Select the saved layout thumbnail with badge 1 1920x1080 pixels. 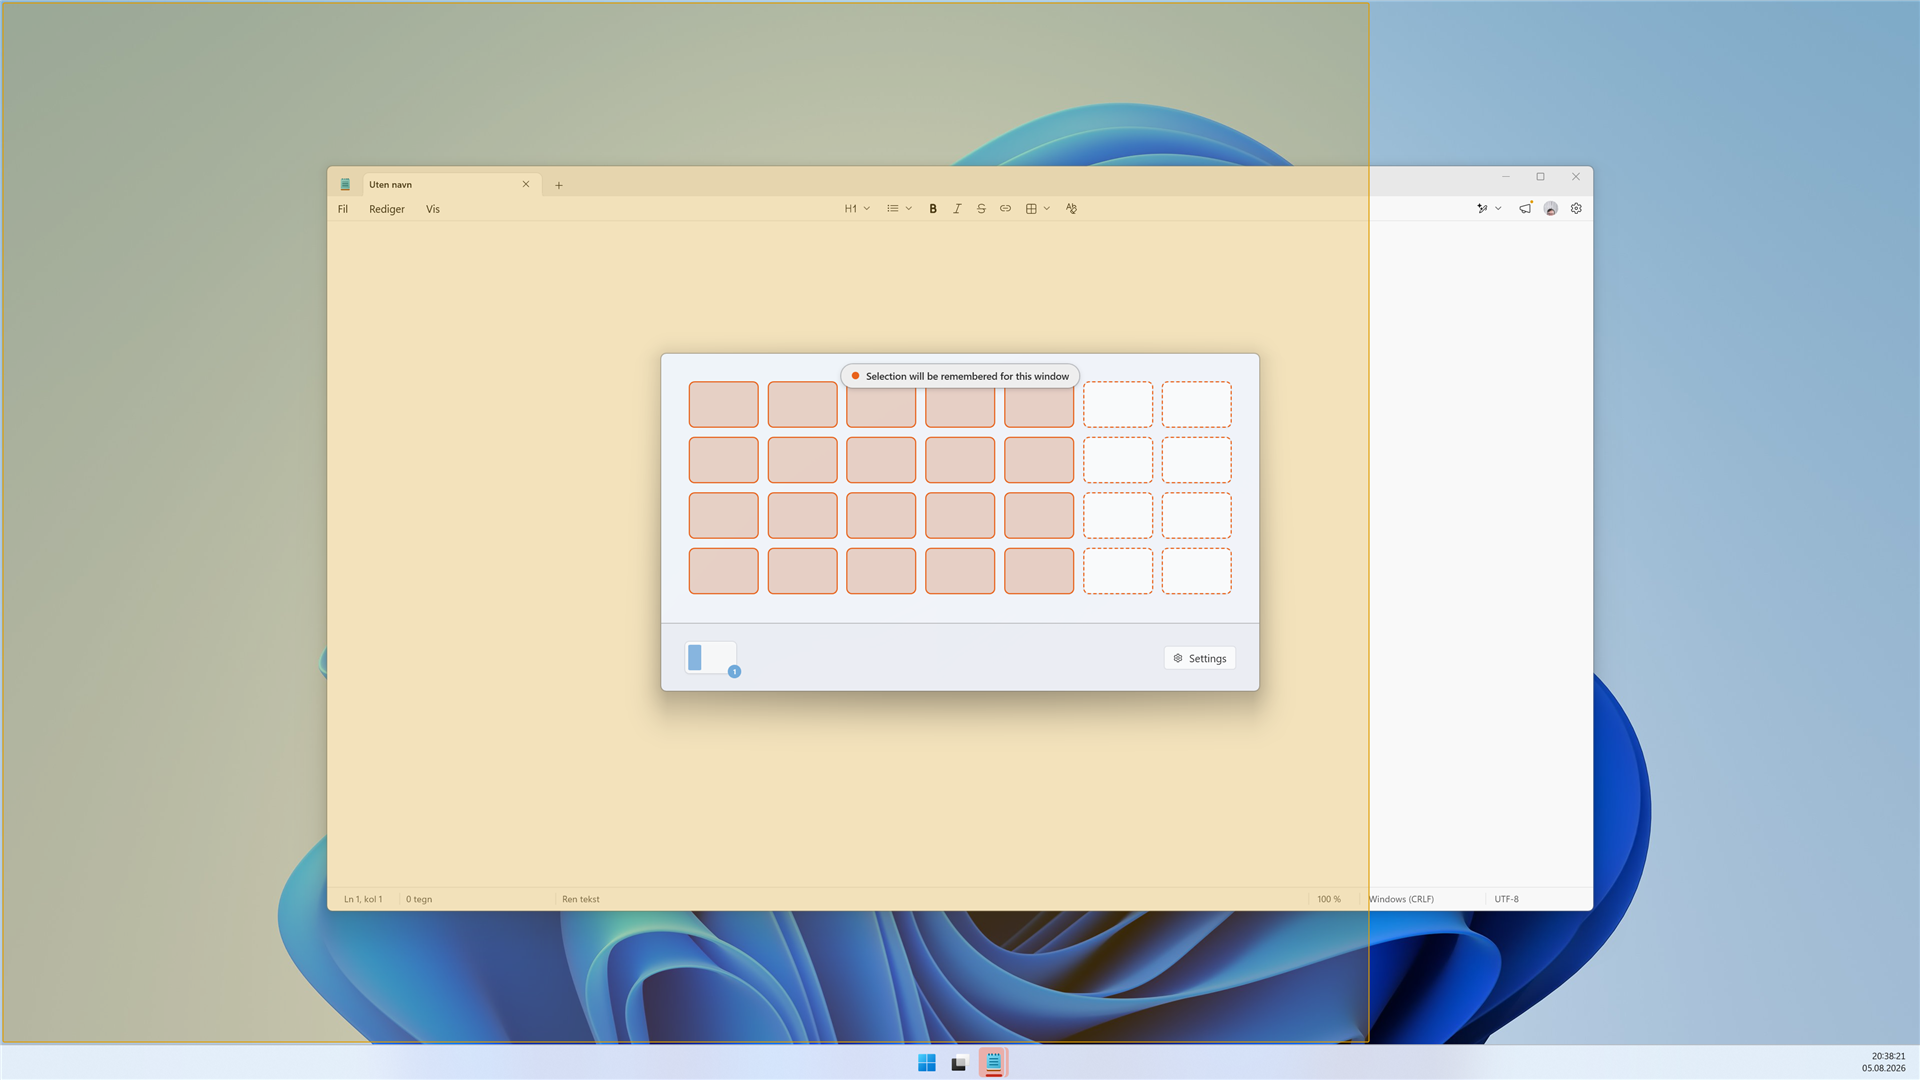pos(711,658)
